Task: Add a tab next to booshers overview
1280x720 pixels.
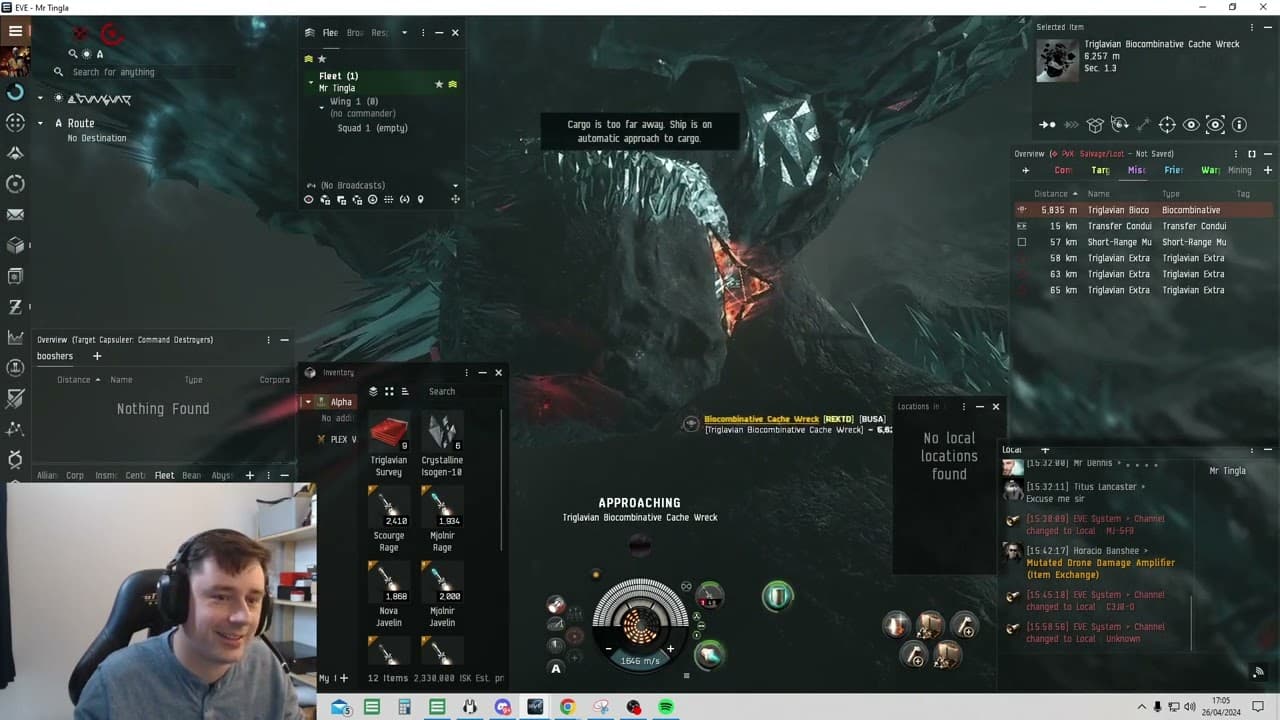Action: [97, 356]
